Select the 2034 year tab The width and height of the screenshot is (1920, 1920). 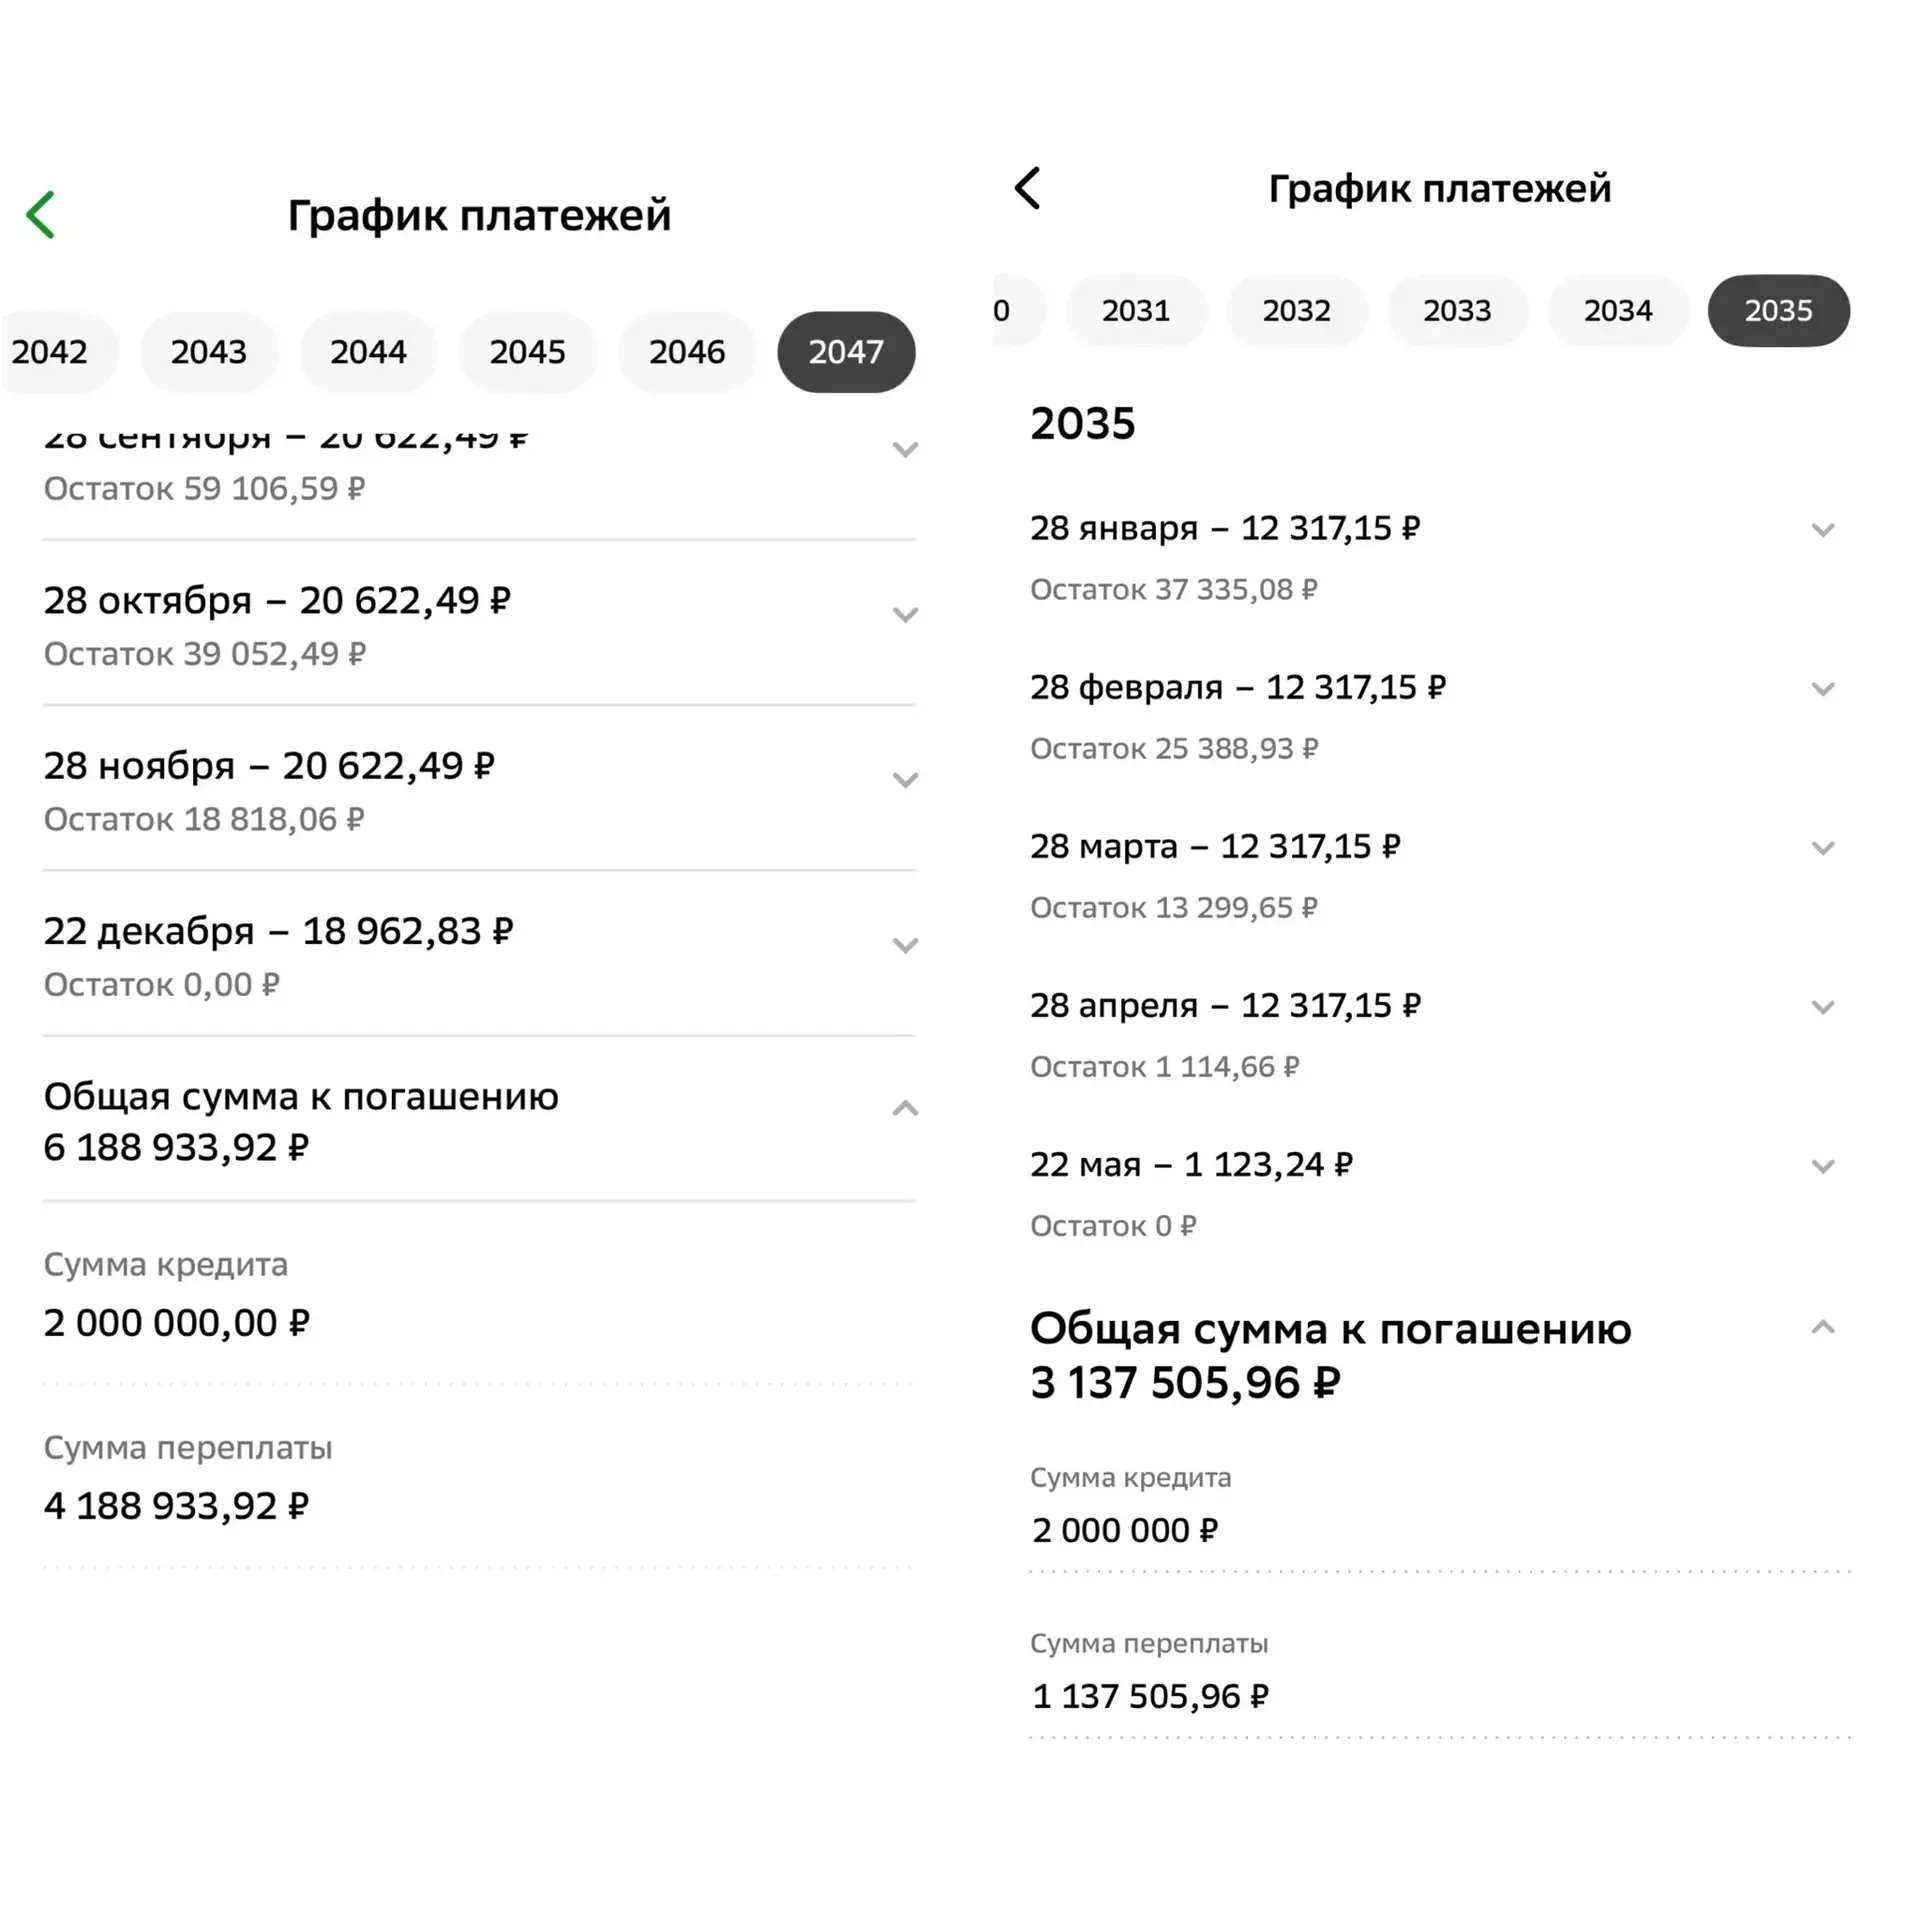tap(1618, 311)
